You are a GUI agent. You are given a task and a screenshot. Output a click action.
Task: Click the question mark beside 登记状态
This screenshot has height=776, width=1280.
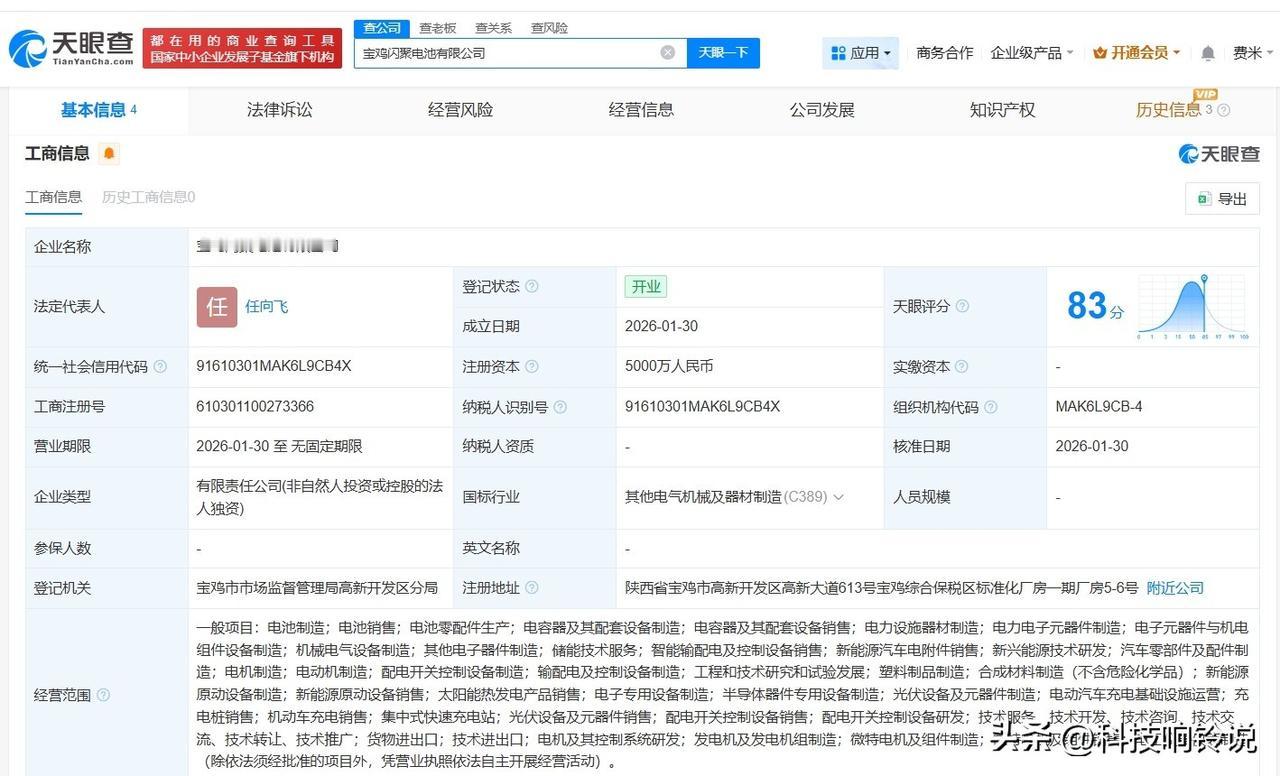pos(534,286)
